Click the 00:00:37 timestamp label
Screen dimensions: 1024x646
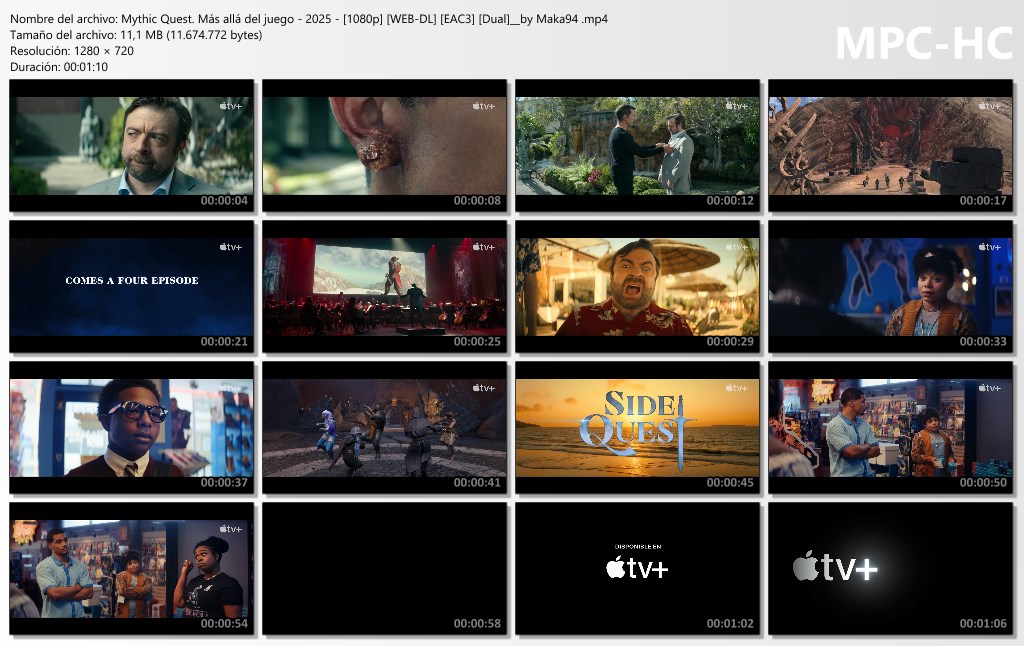224,483
